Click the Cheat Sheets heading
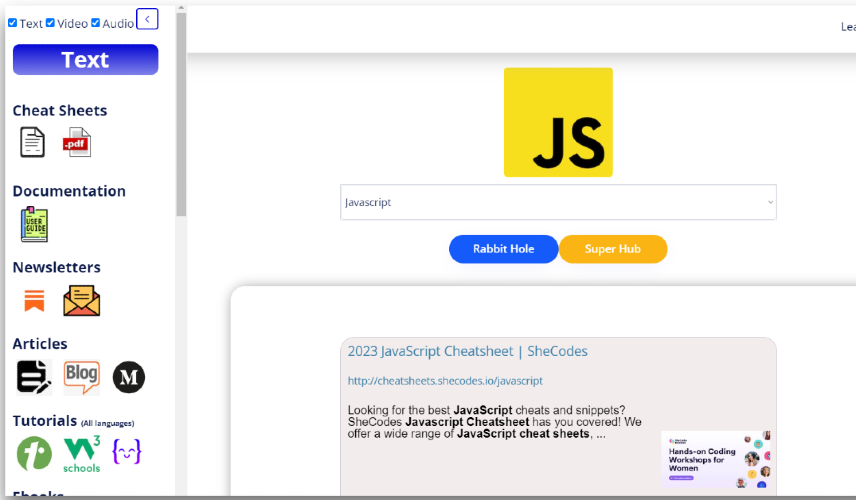Screen dimensions: 856x500 (x=60, y=110)
